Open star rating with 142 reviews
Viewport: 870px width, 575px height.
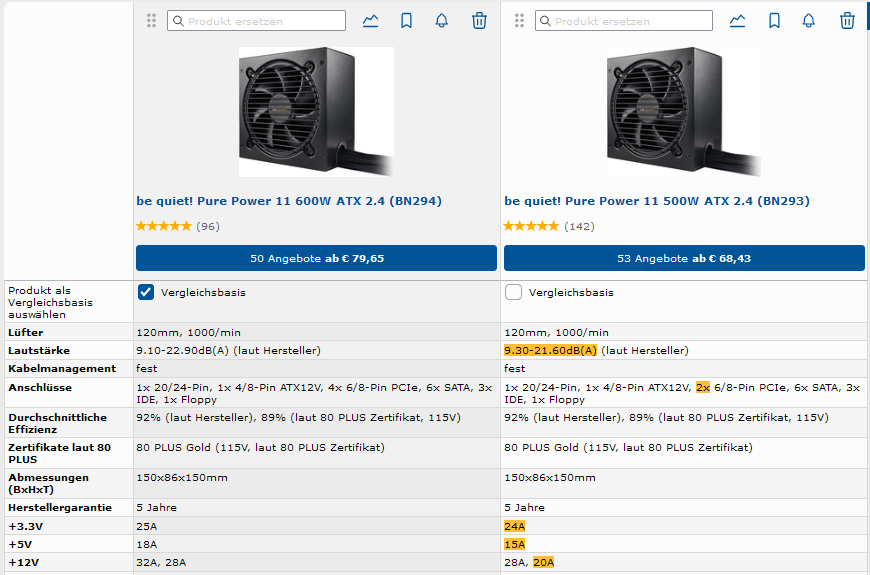pyautogui.click(x=549, y=226)
